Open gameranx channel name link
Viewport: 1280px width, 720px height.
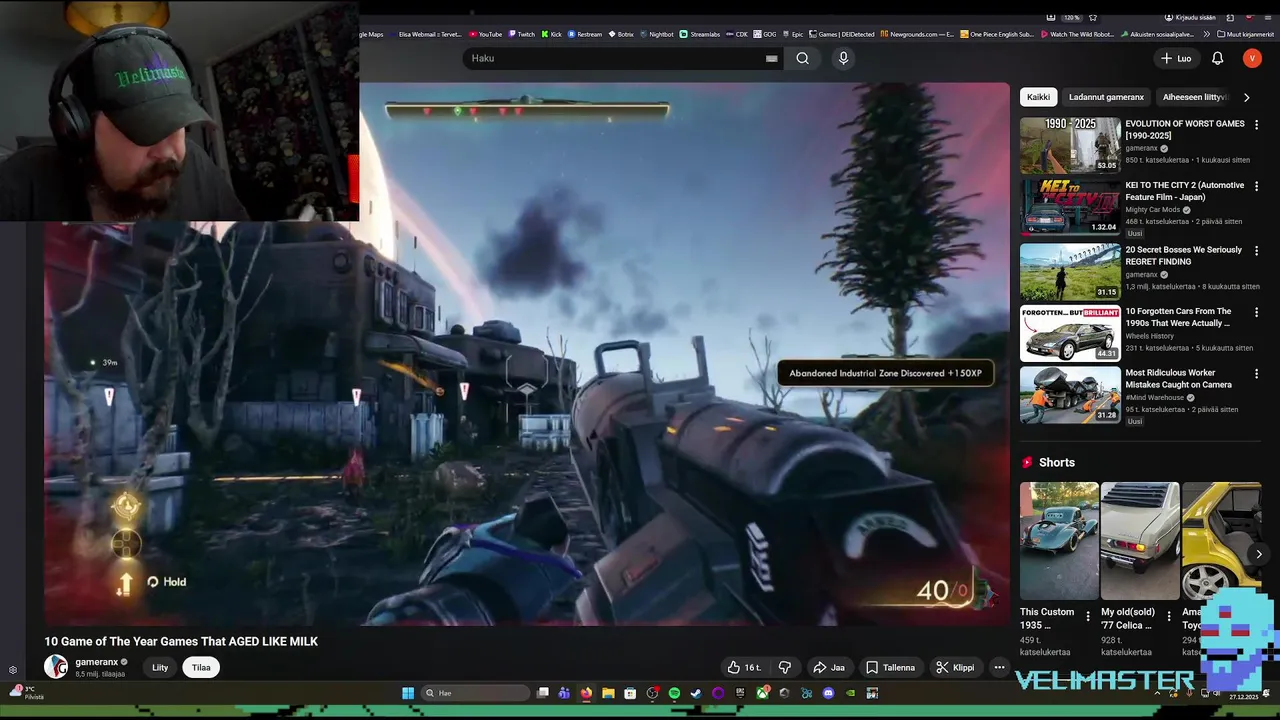tap(97, 662)
